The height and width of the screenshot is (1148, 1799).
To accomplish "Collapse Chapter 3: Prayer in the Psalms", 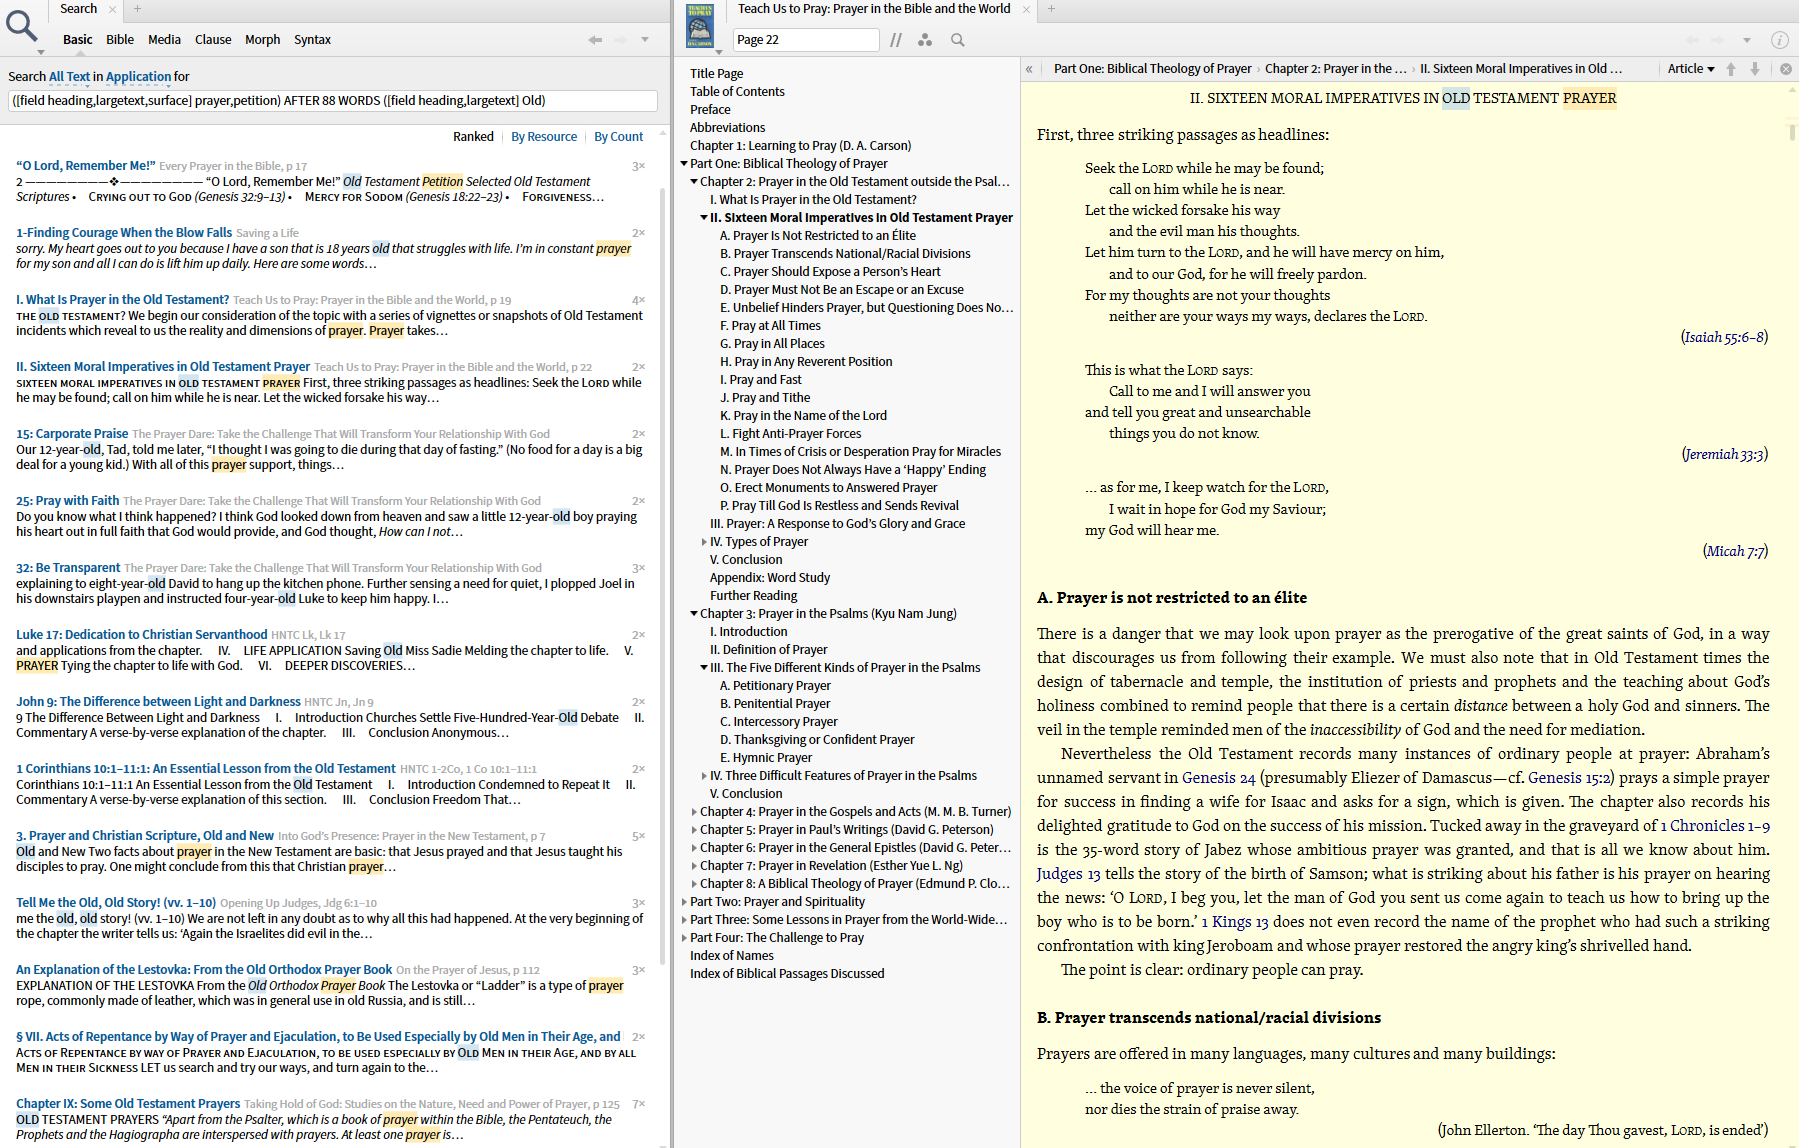I will coord(694,614).
